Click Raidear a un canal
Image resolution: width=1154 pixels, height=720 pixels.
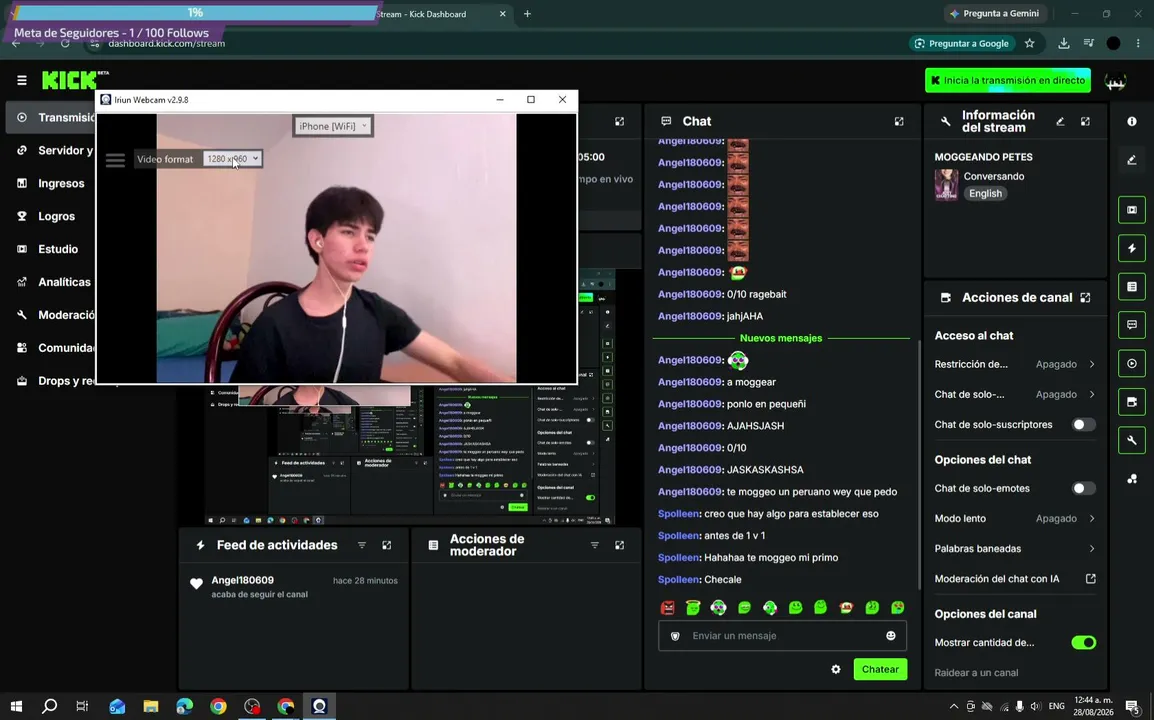tap(976, 673)
